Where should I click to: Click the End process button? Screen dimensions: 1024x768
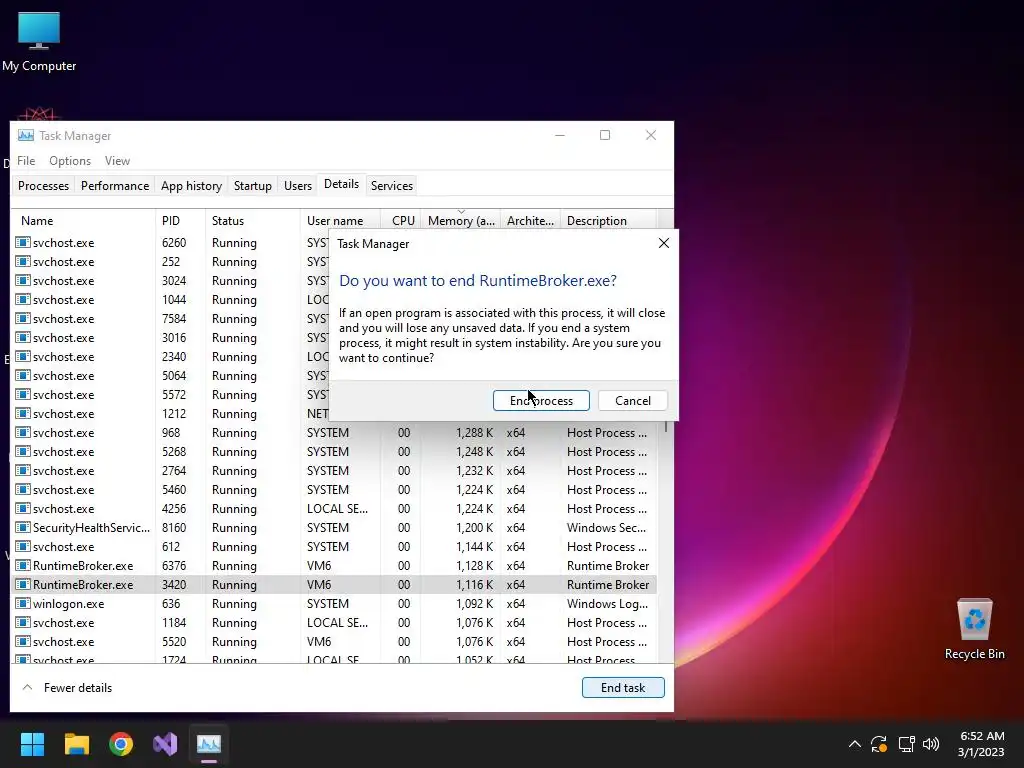point(541,400)
